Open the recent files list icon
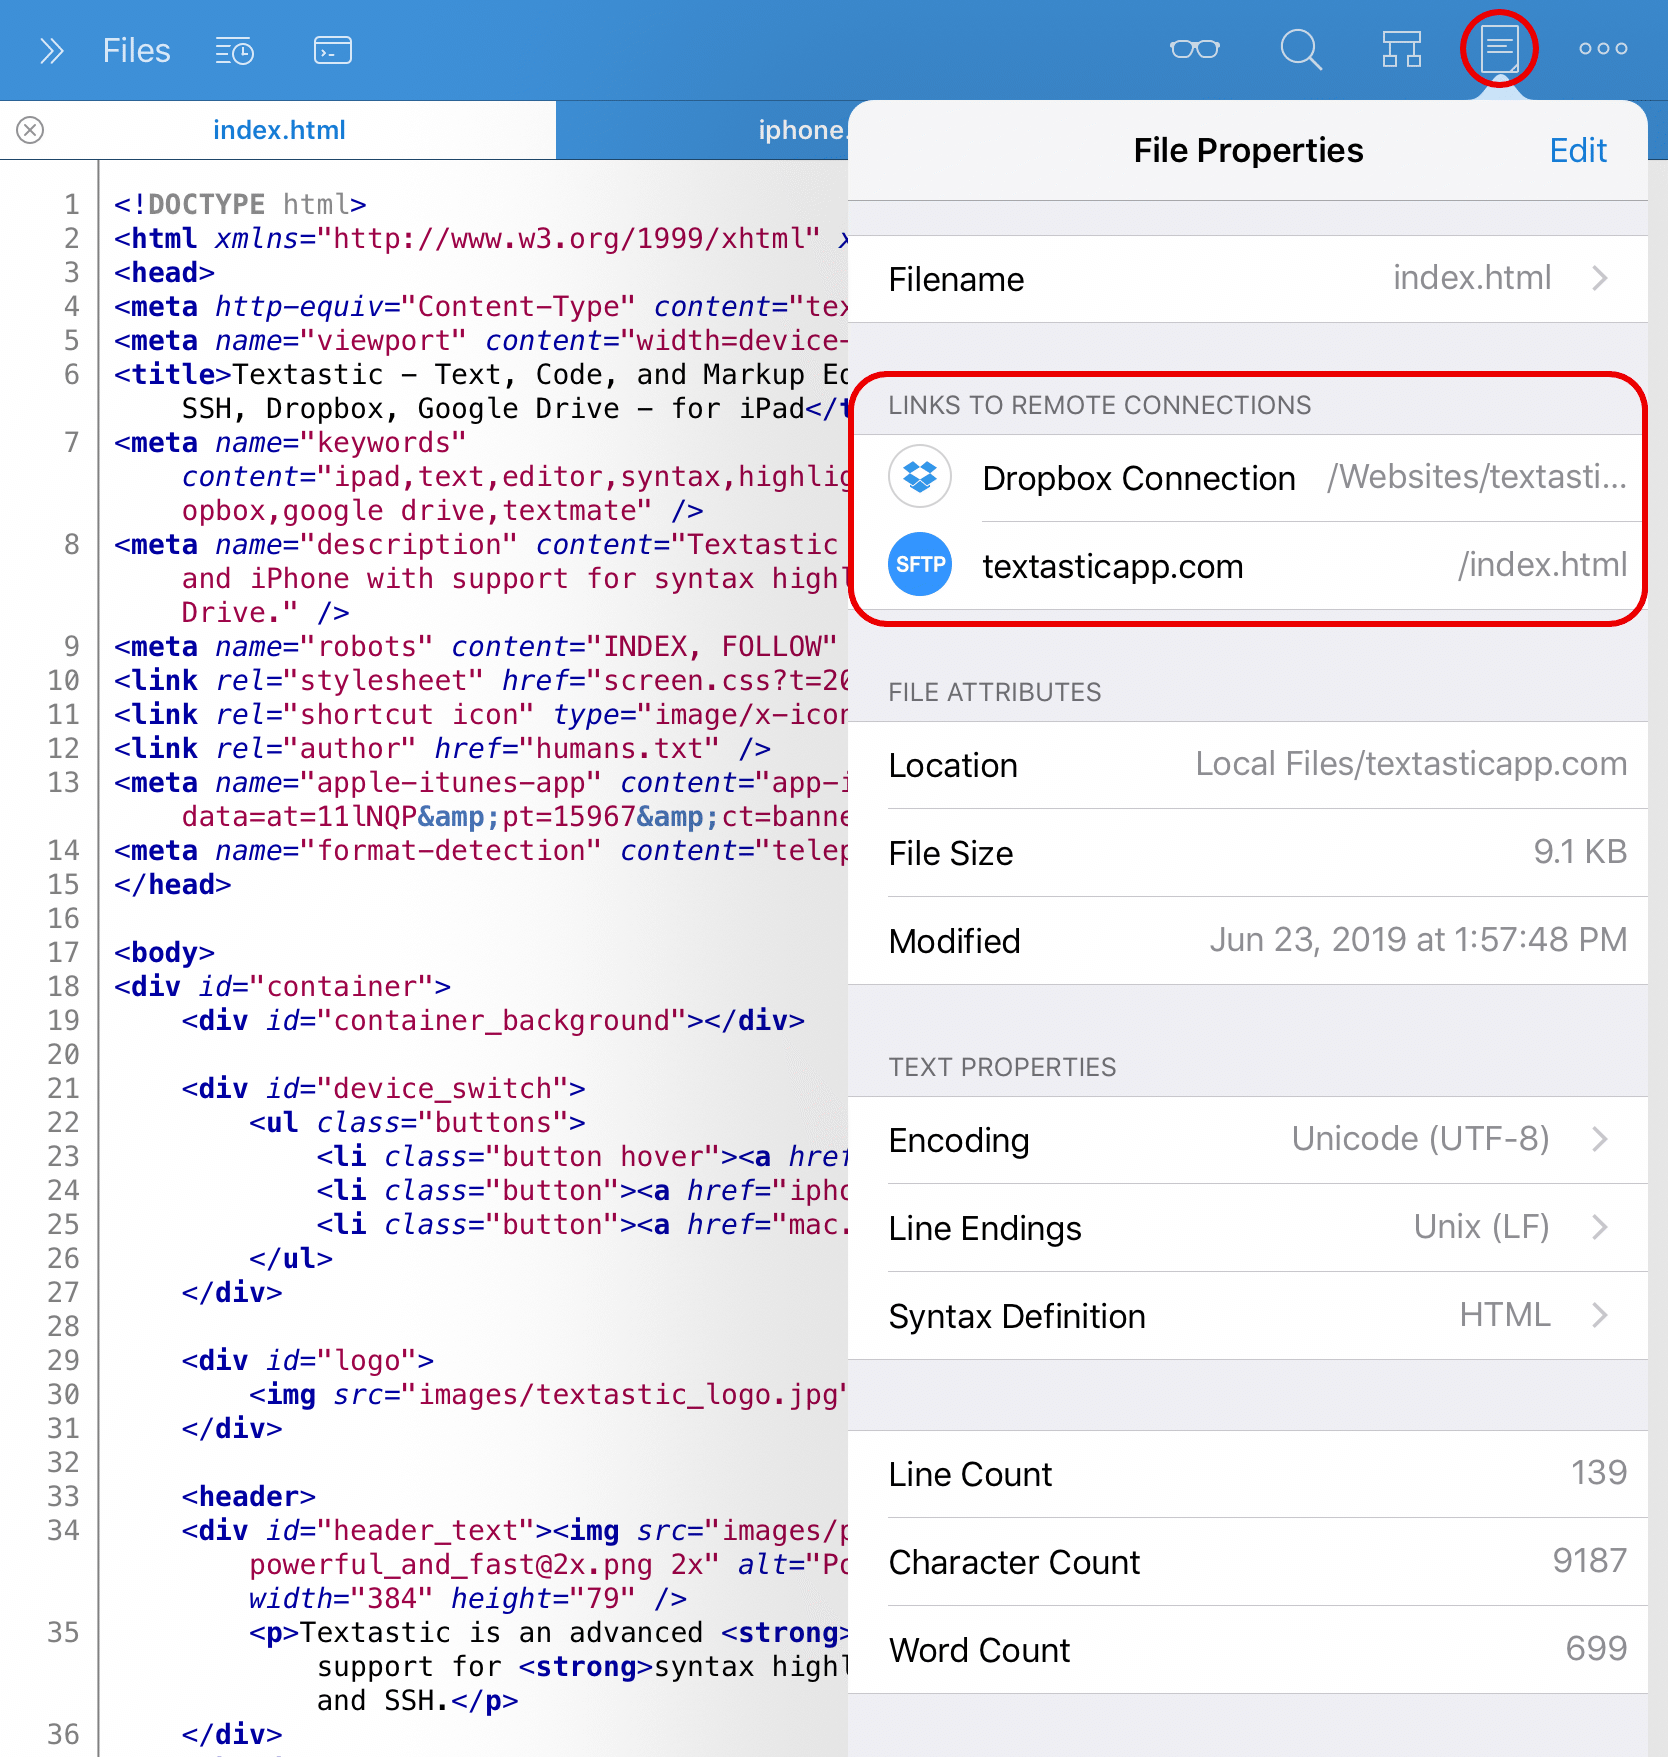1668x1757 pixels. (x=234, y=50)
